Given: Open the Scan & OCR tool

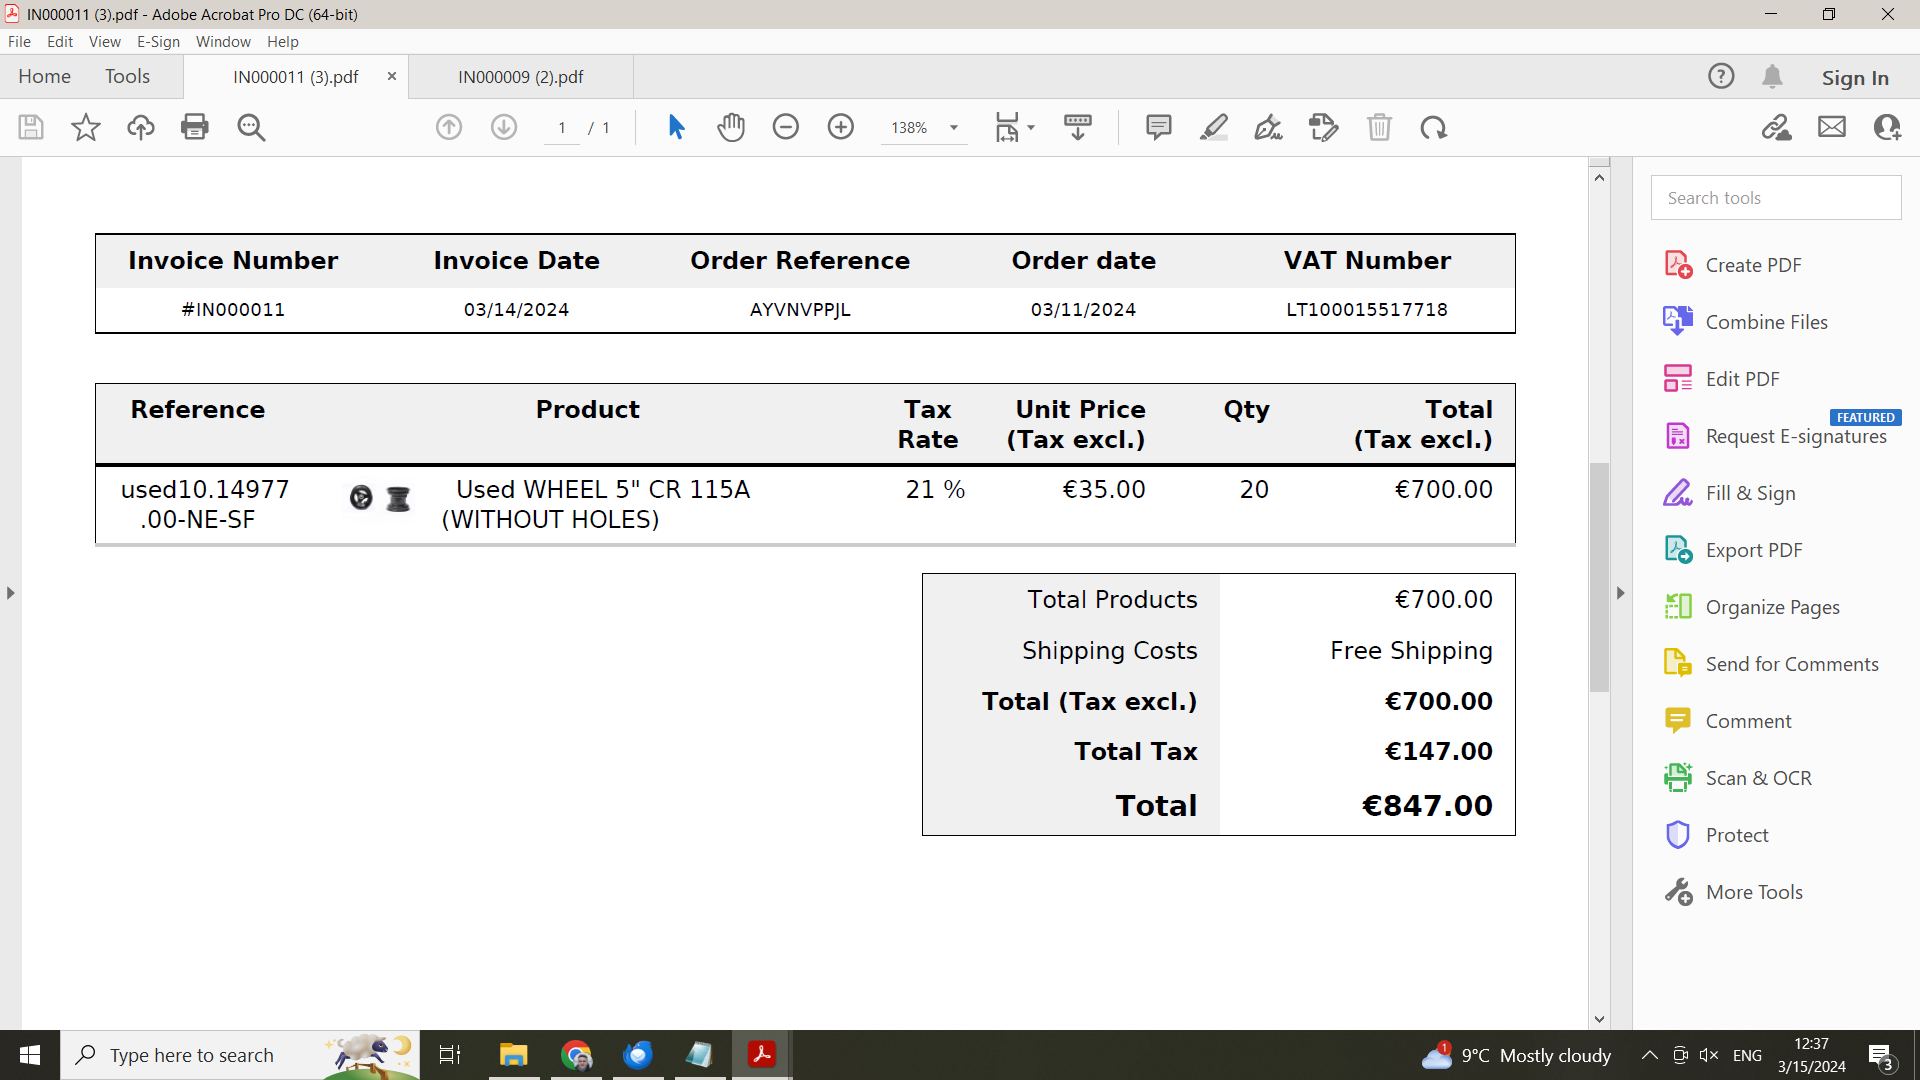Looking at the screenshot, I should [1757, 778].
